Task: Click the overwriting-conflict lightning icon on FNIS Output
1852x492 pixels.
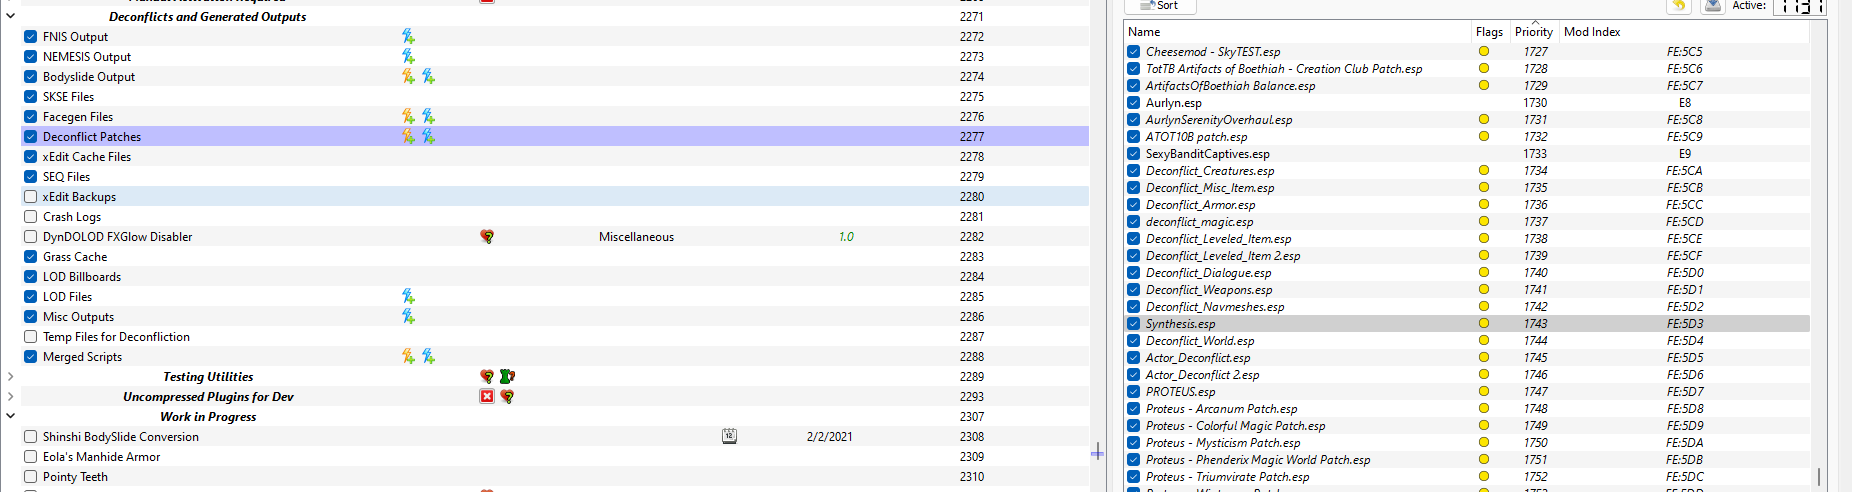Action: coord(408,37)
